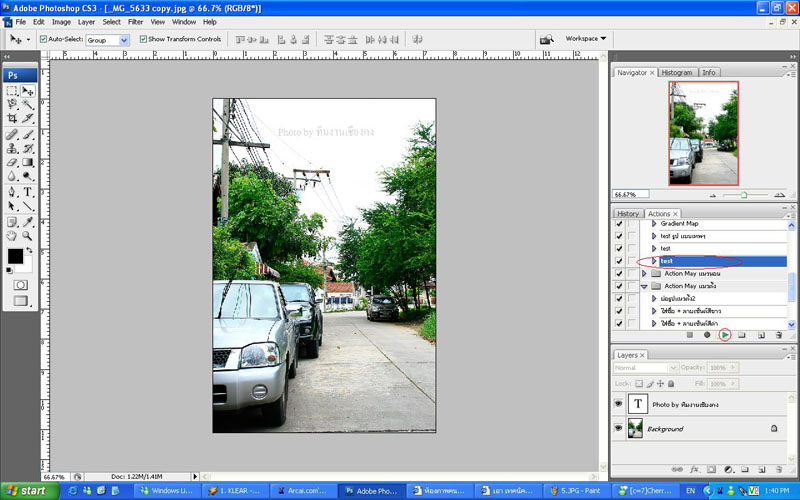
Task: Select the Magic Wand tool
Action: pyautogui.click(x=28, y=105)
